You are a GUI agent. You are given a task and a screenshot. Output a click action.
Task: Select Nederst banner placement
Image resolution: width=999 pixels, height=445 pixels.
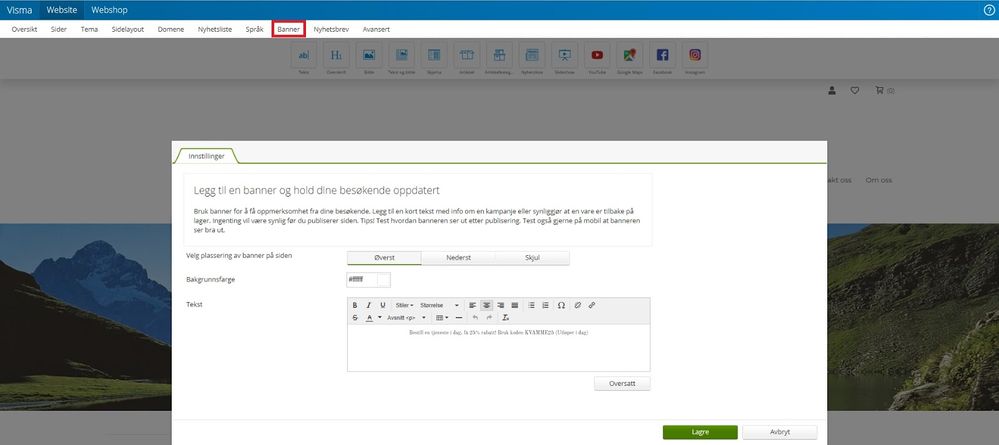458,258
